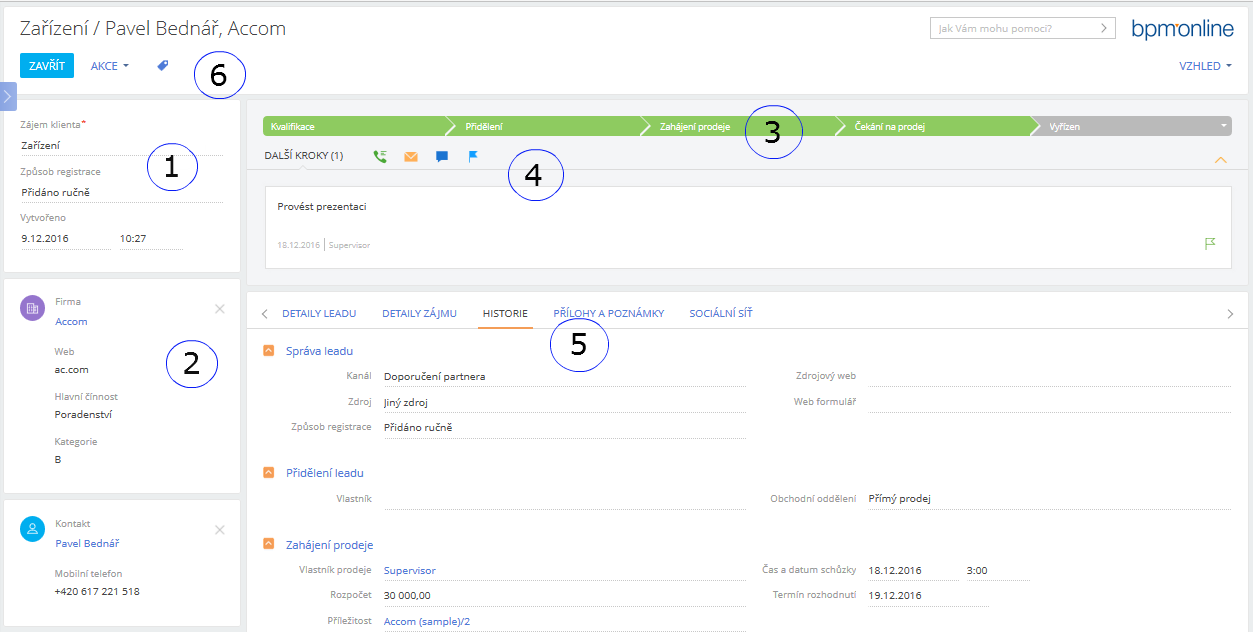The image size is (1253, 632).
Task: Click the Vytvořeno time 10:27
Action: 151,239
